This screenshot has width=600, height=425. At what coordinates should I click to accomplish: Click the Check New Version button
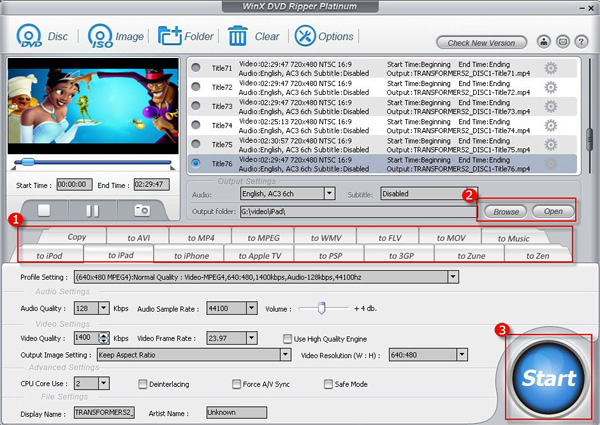(481, 42)
